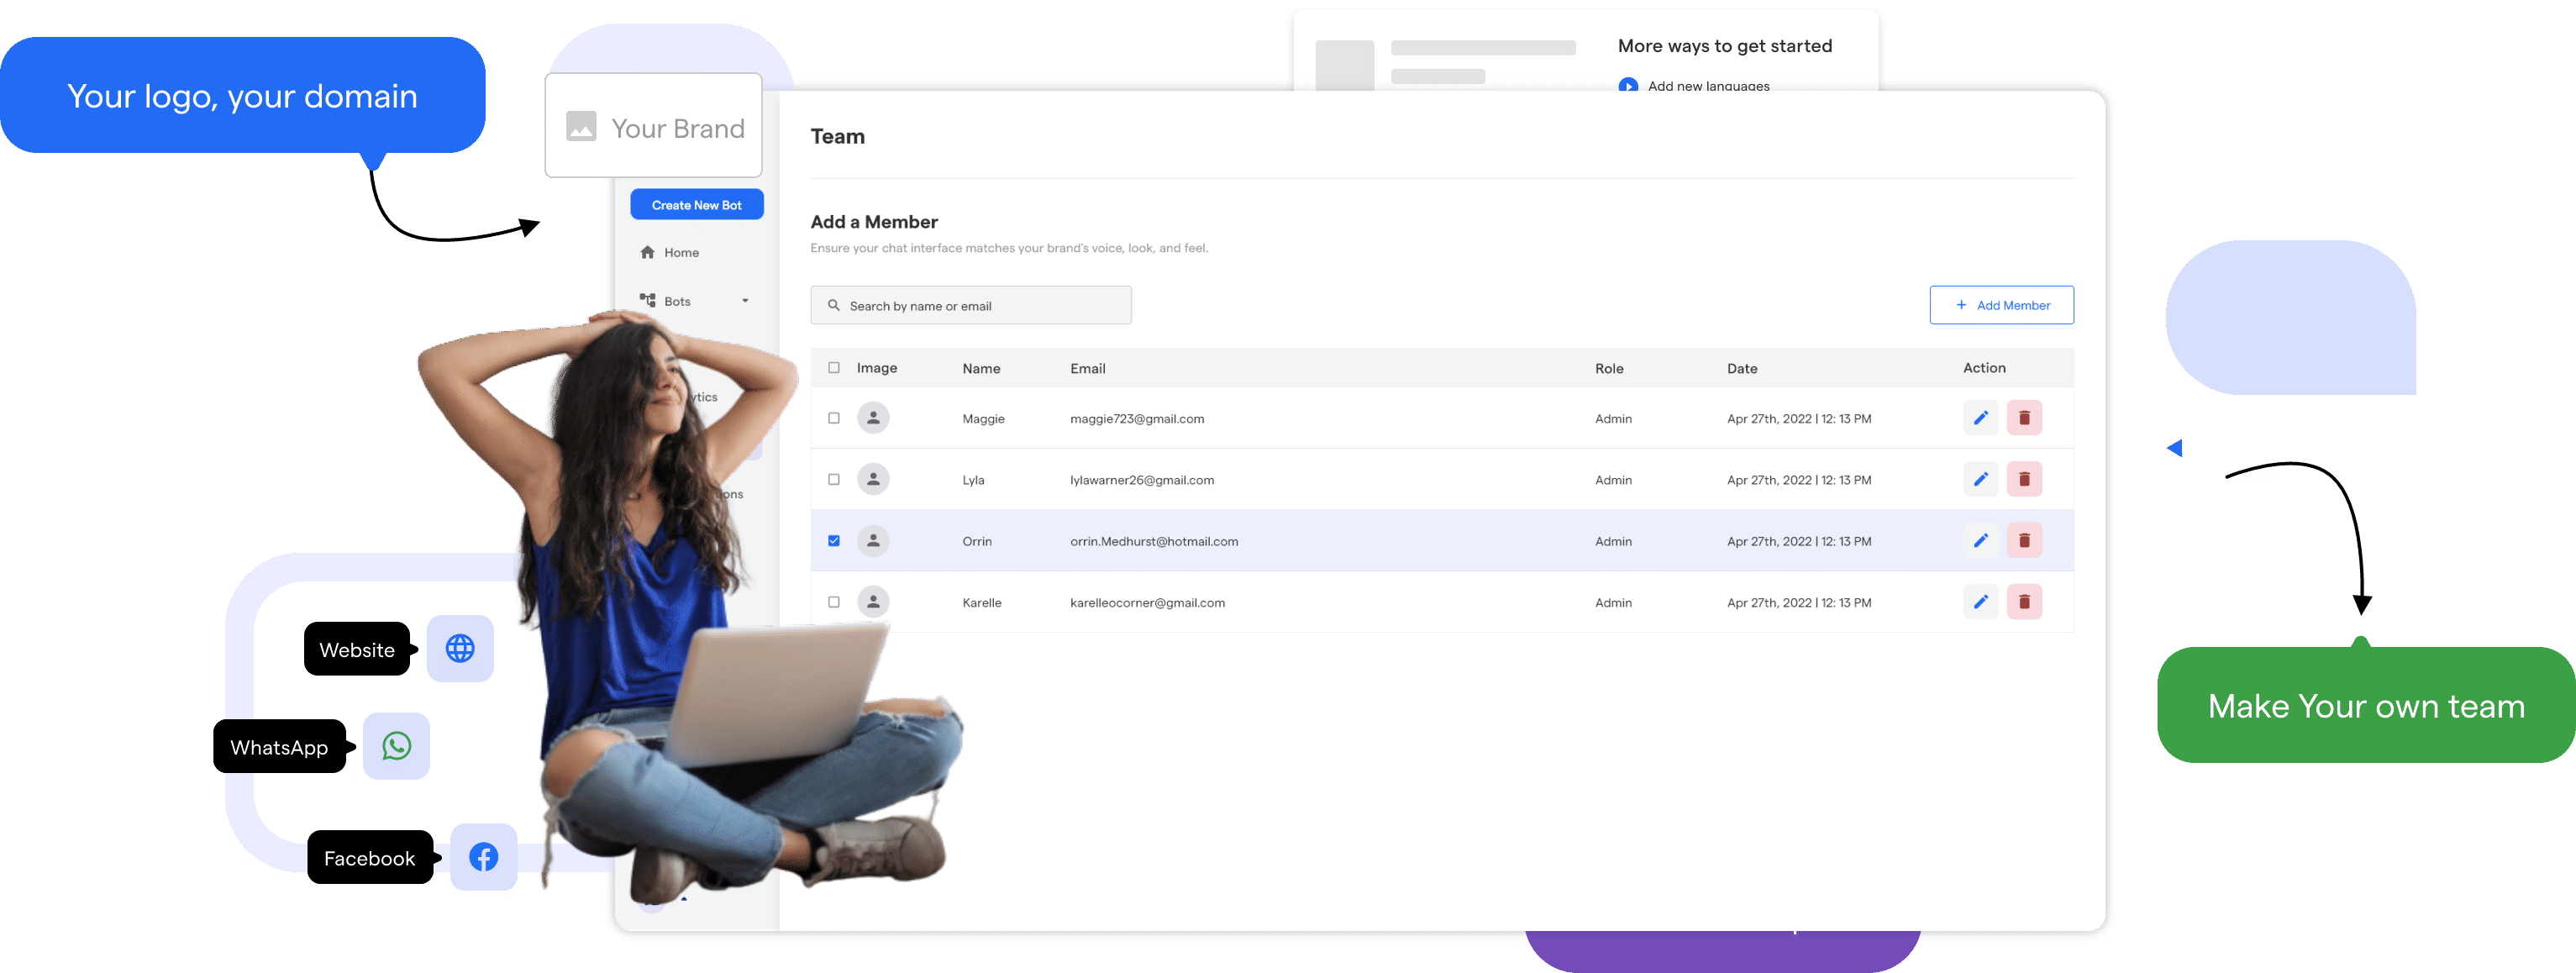Click the delete trash icon for Lyla
Viewport: 2576px width, 973px height.
(x=2025, y=479)
